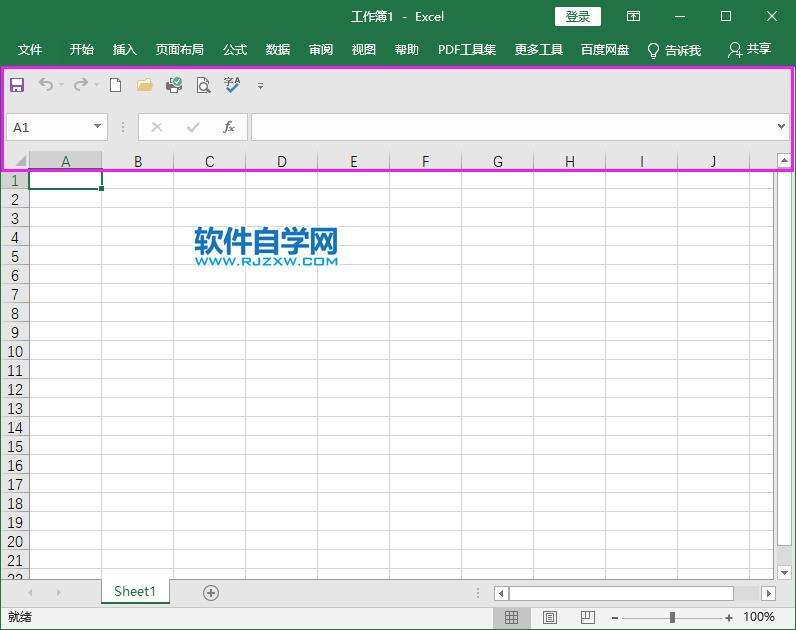The height and width of the screenshot is (630, 796).
Task: Zoom in with the plus icon
Action: [x=729, y=618]
